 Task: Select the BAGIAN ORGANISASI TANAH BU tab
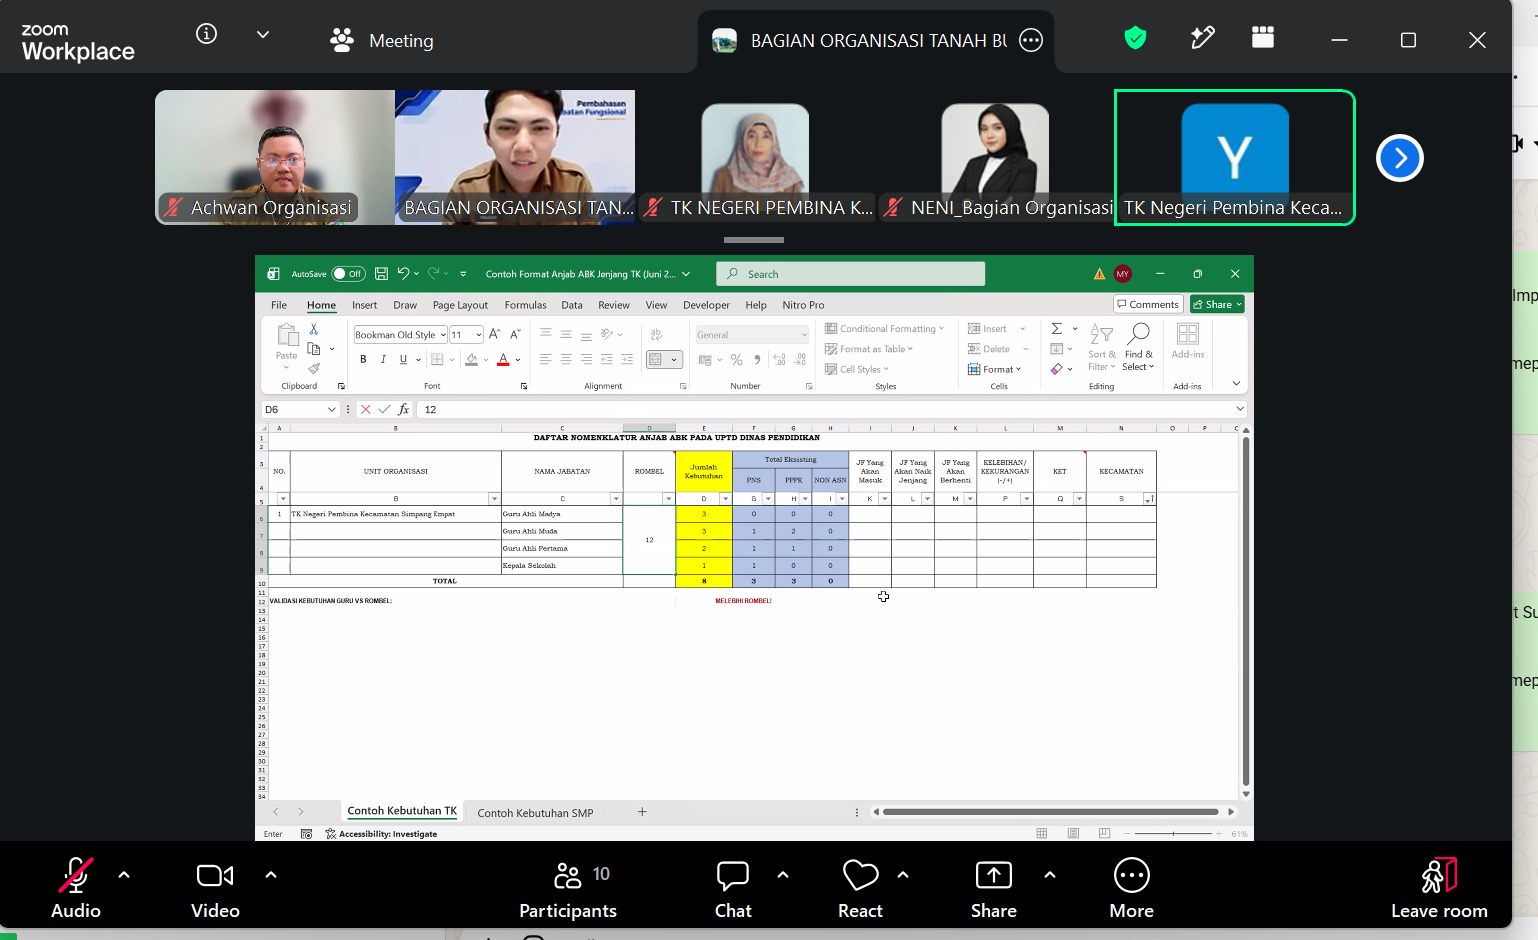click(876, 40)
